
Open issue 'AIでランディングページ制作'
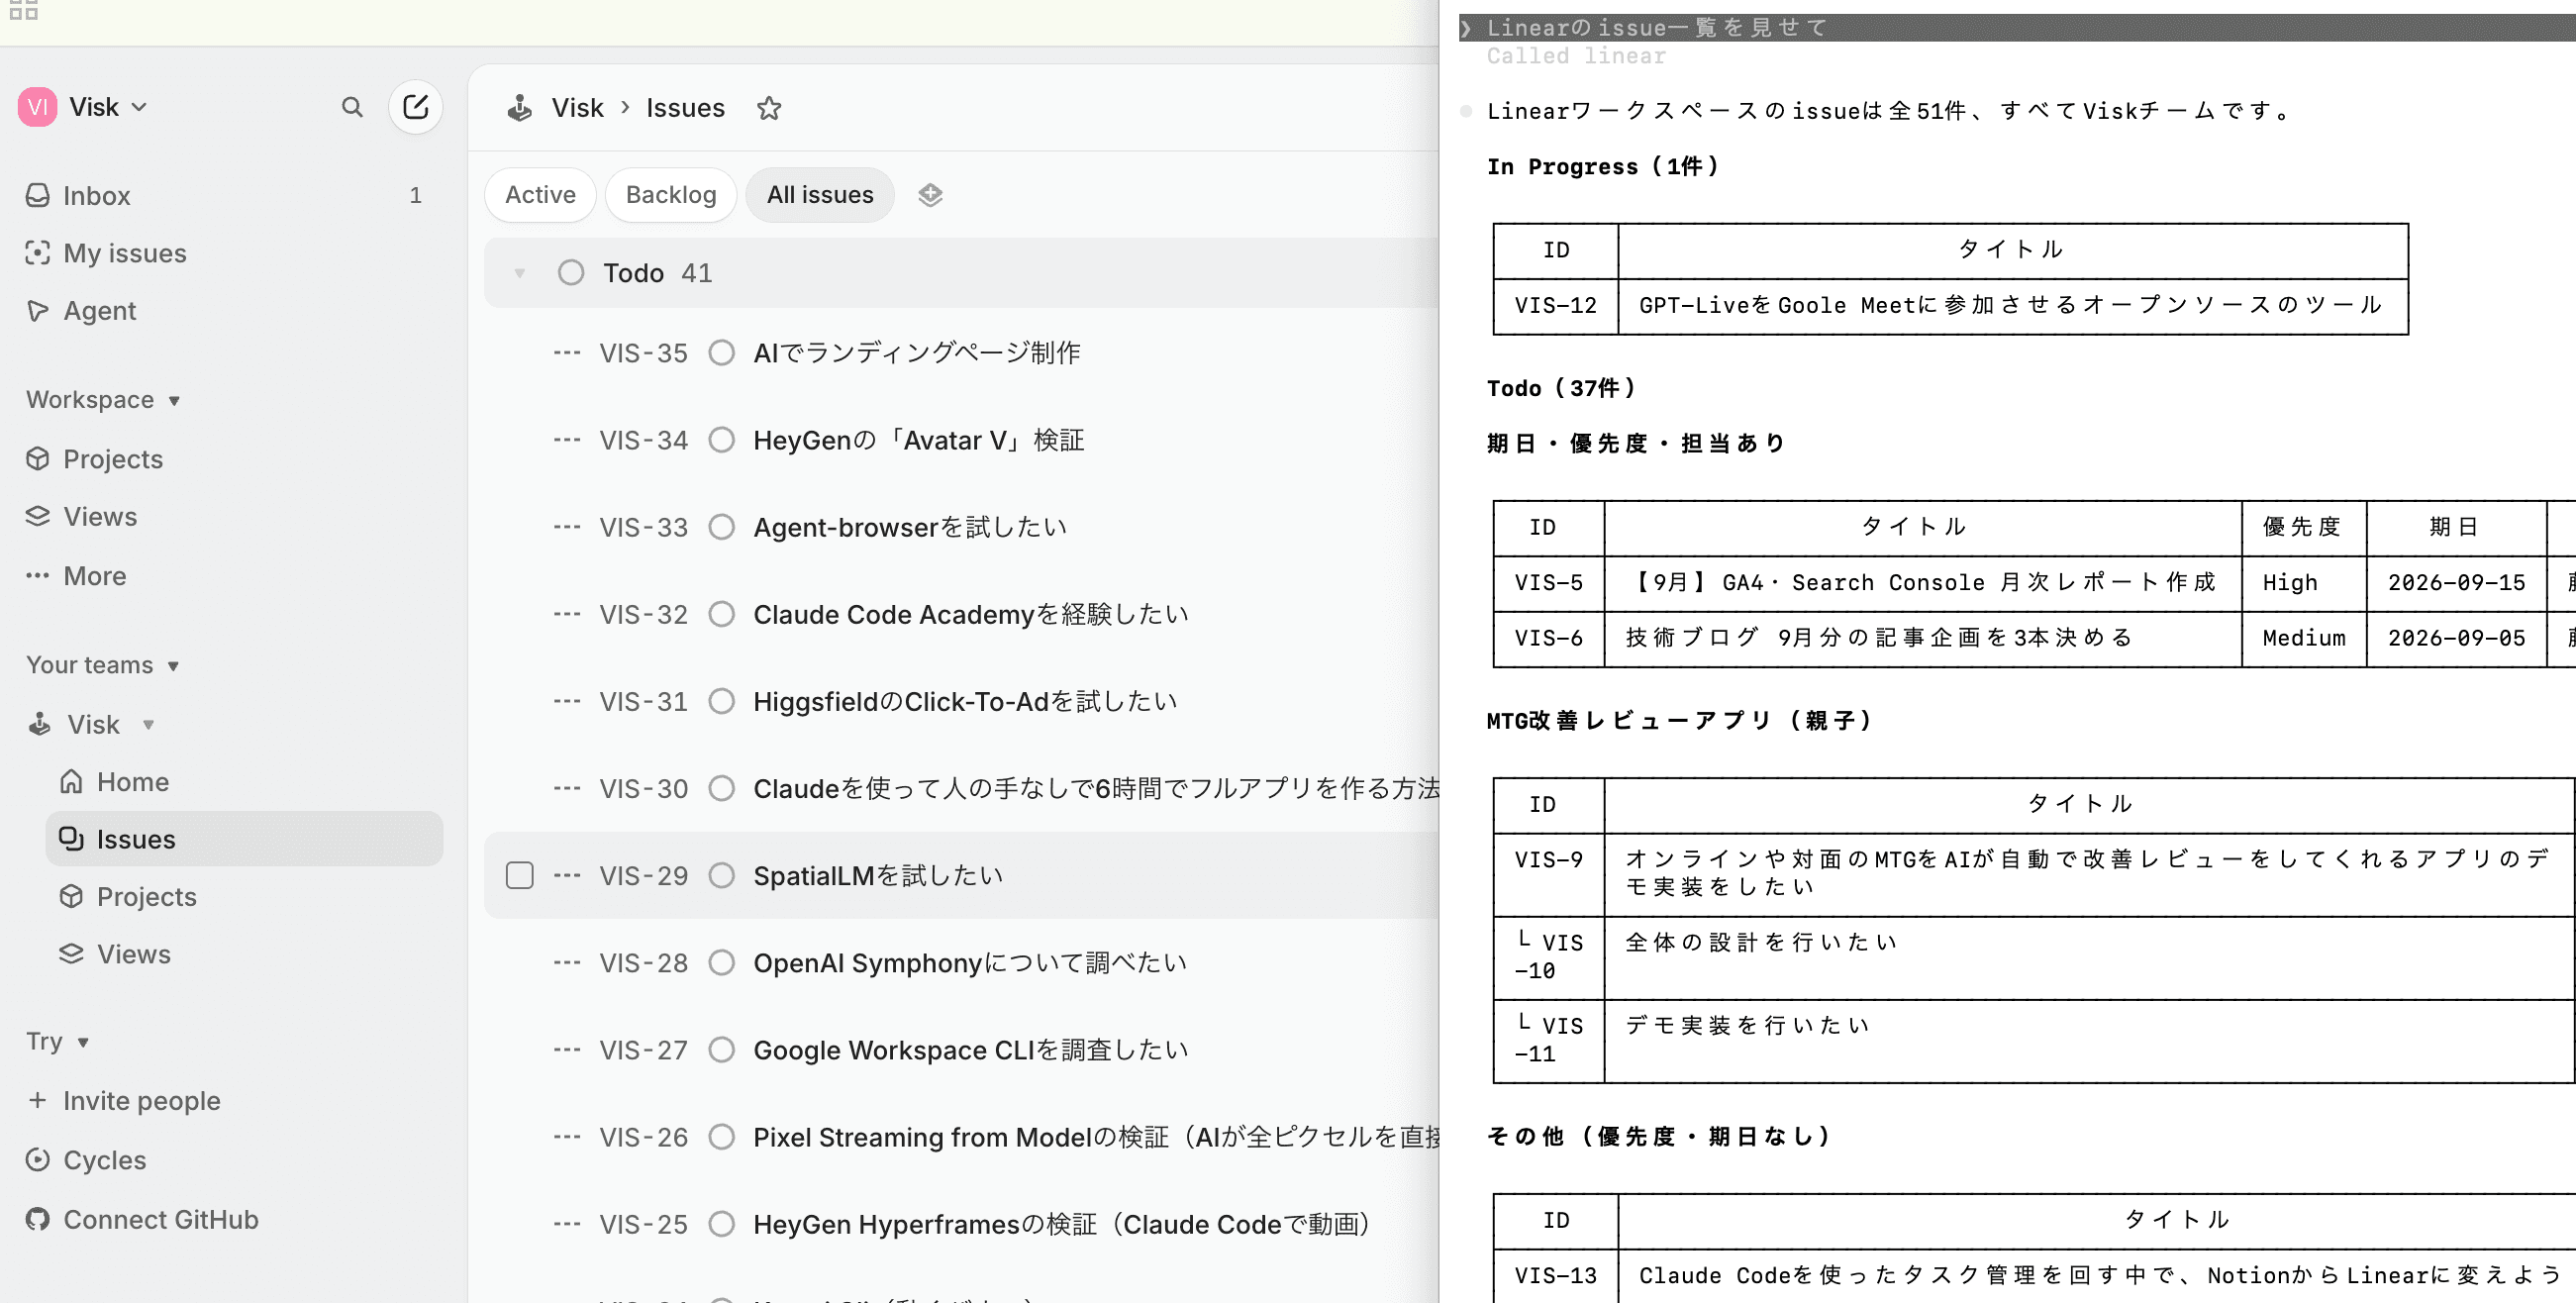click(917, 353)
